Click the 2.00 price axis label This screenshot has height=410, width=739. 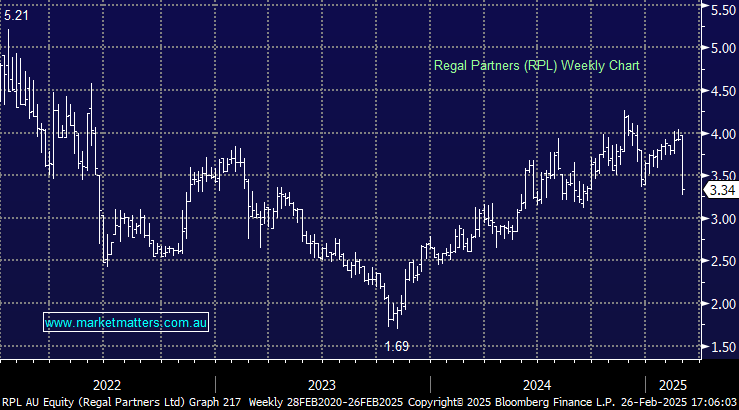pyautogui.click(x=723, y=304)
